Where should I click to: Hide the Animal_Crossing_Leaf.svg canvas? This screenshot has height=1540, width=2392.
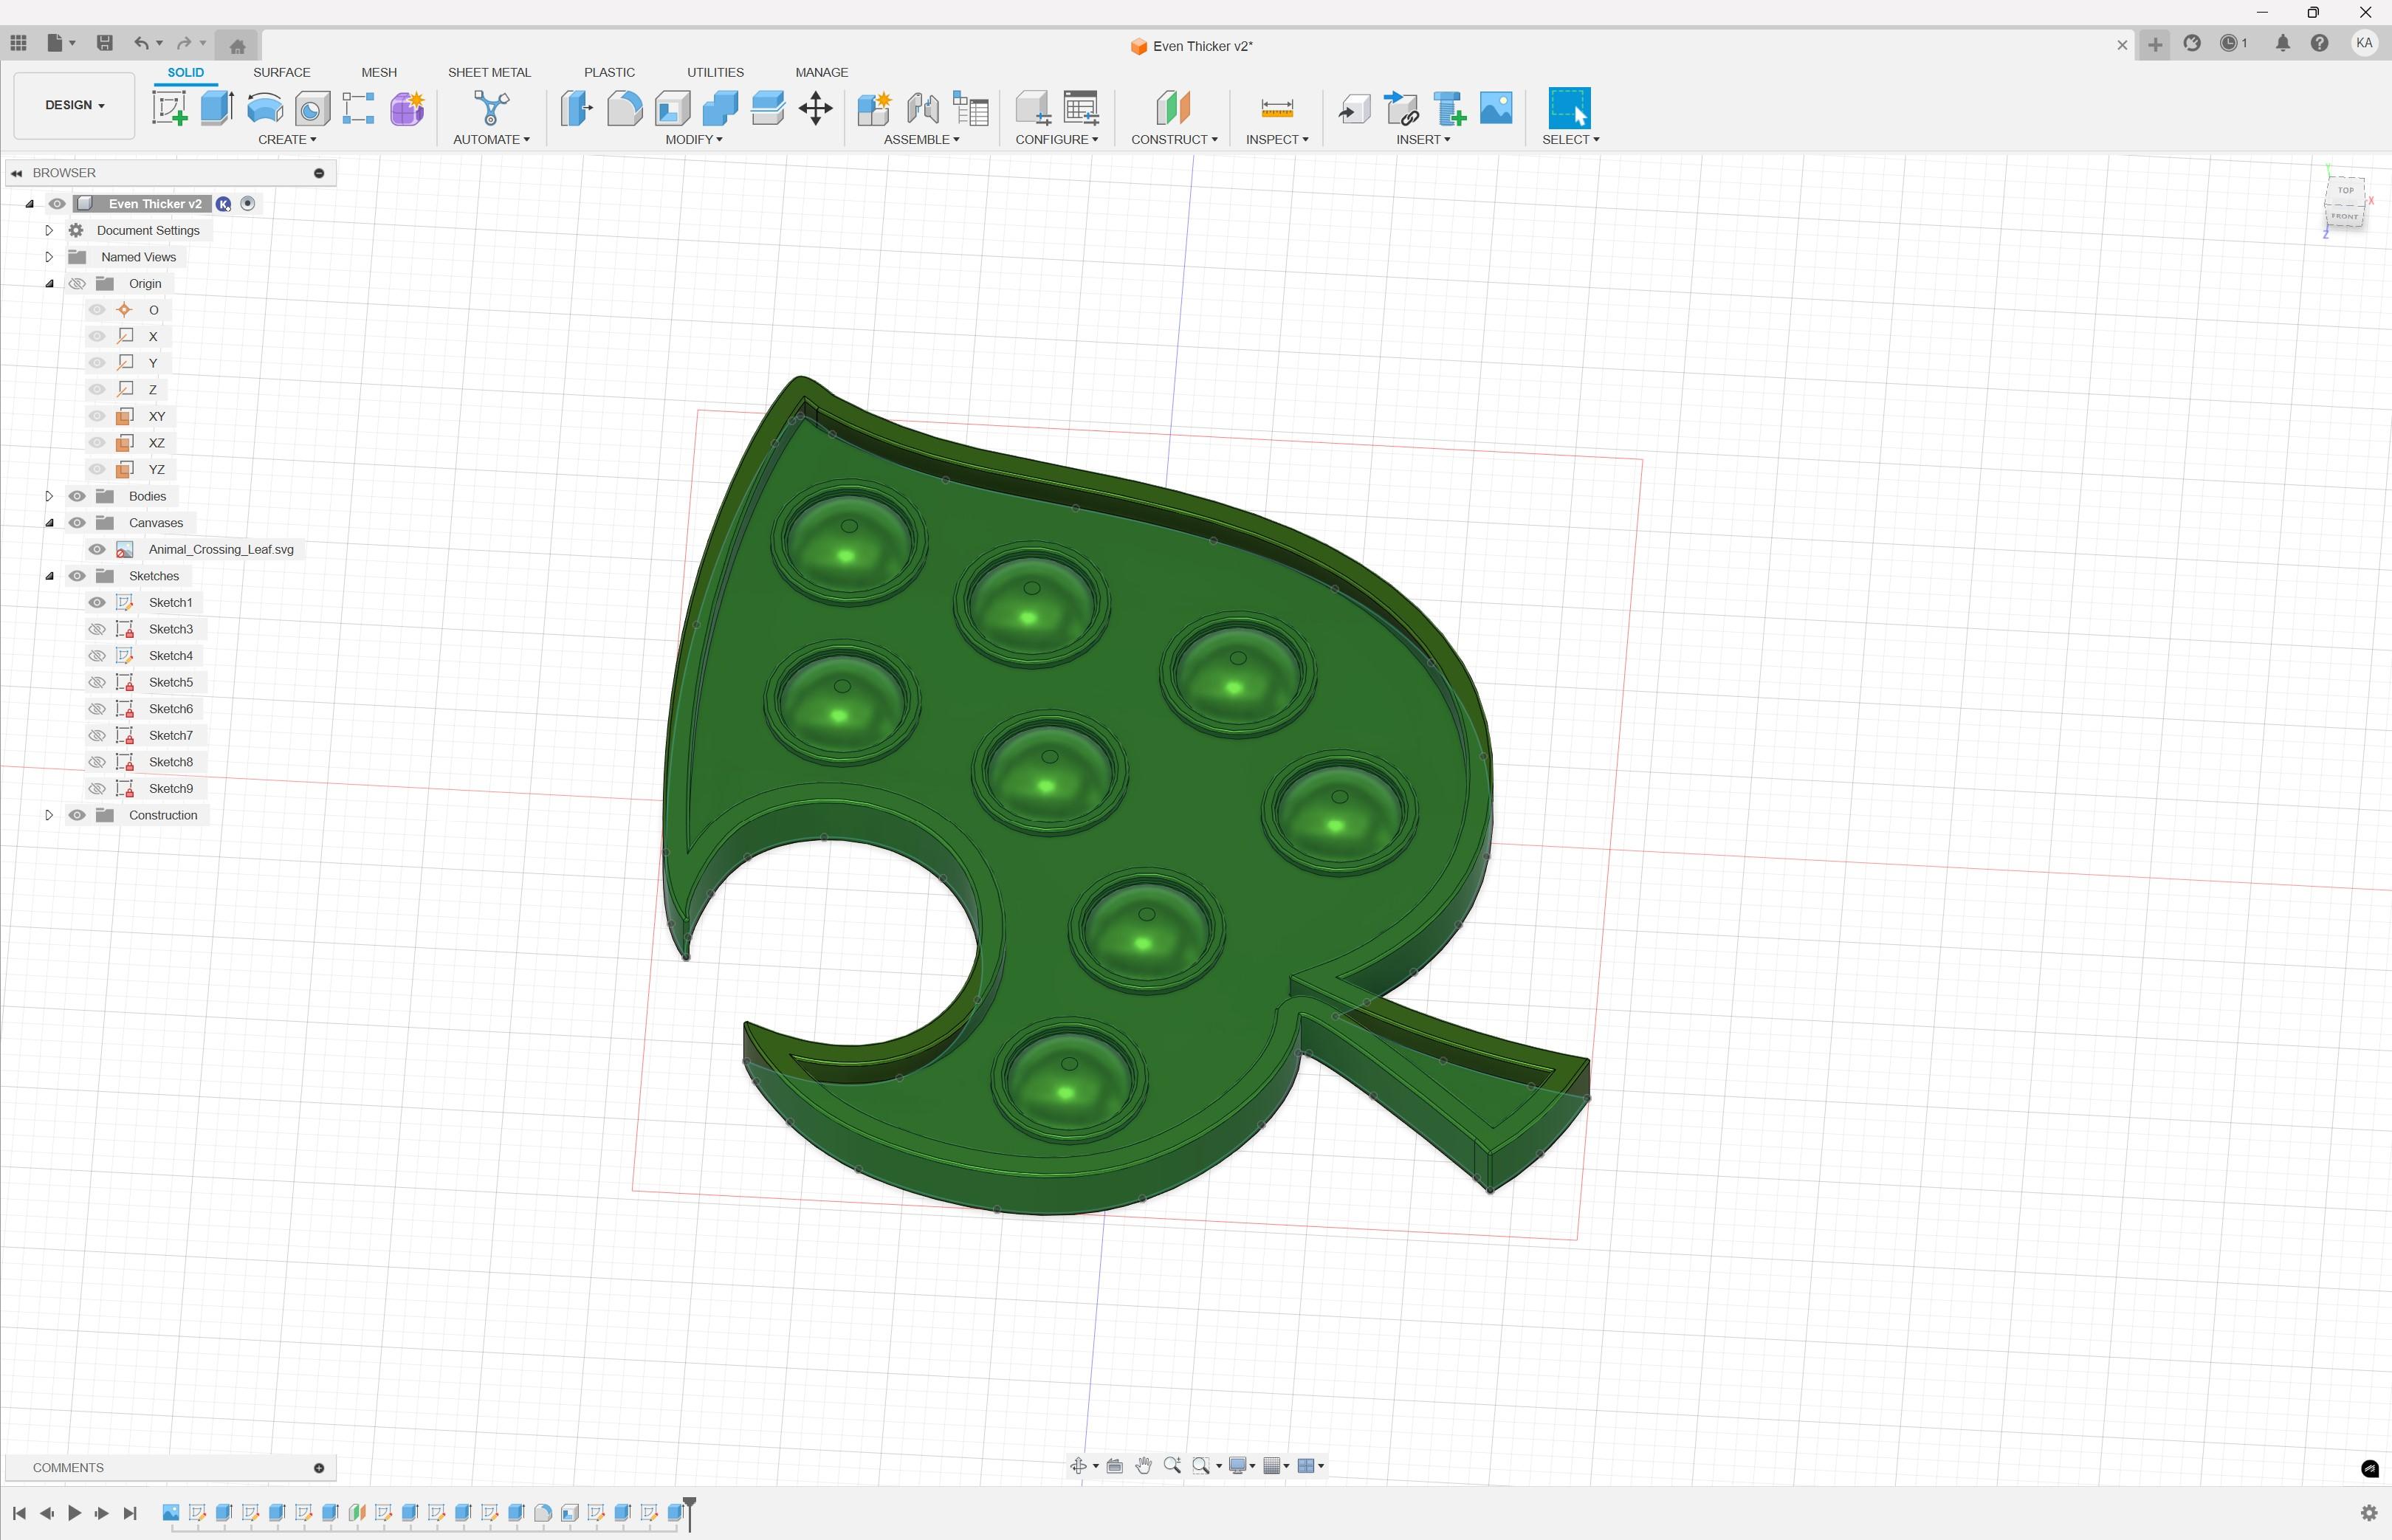97,549
